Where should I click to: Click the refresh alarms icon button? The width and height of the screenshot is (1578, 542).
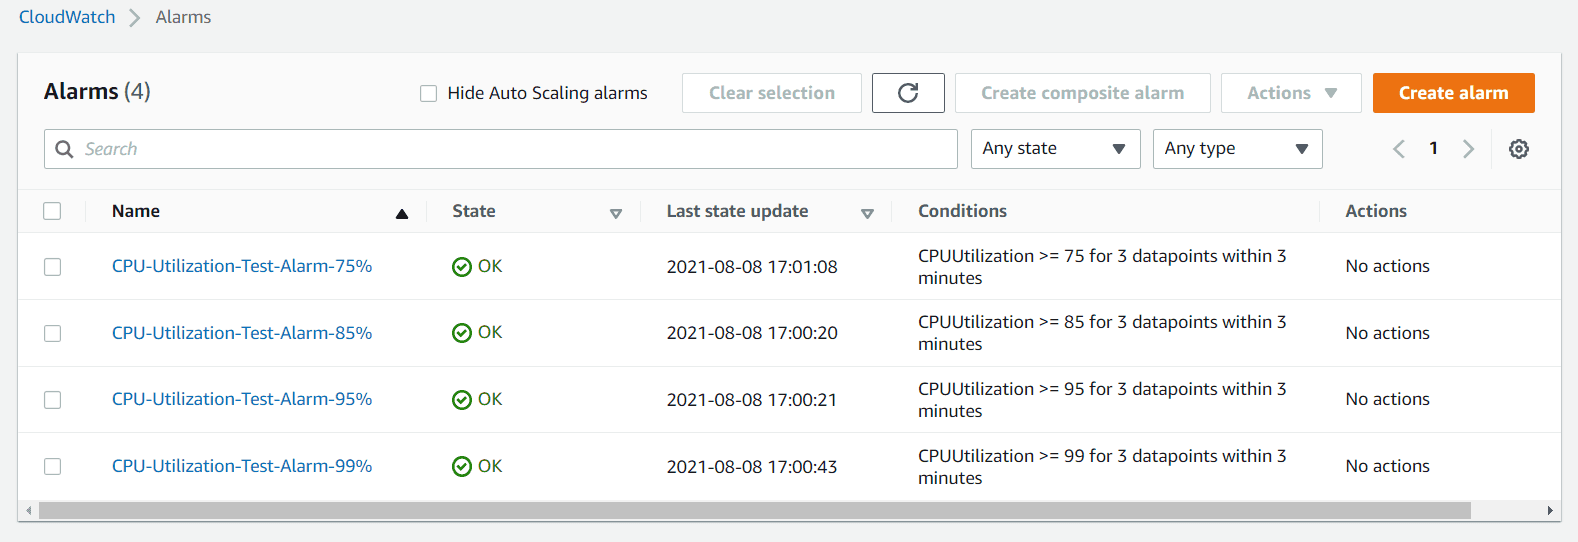pyautogui.click(x=907, y=93)
